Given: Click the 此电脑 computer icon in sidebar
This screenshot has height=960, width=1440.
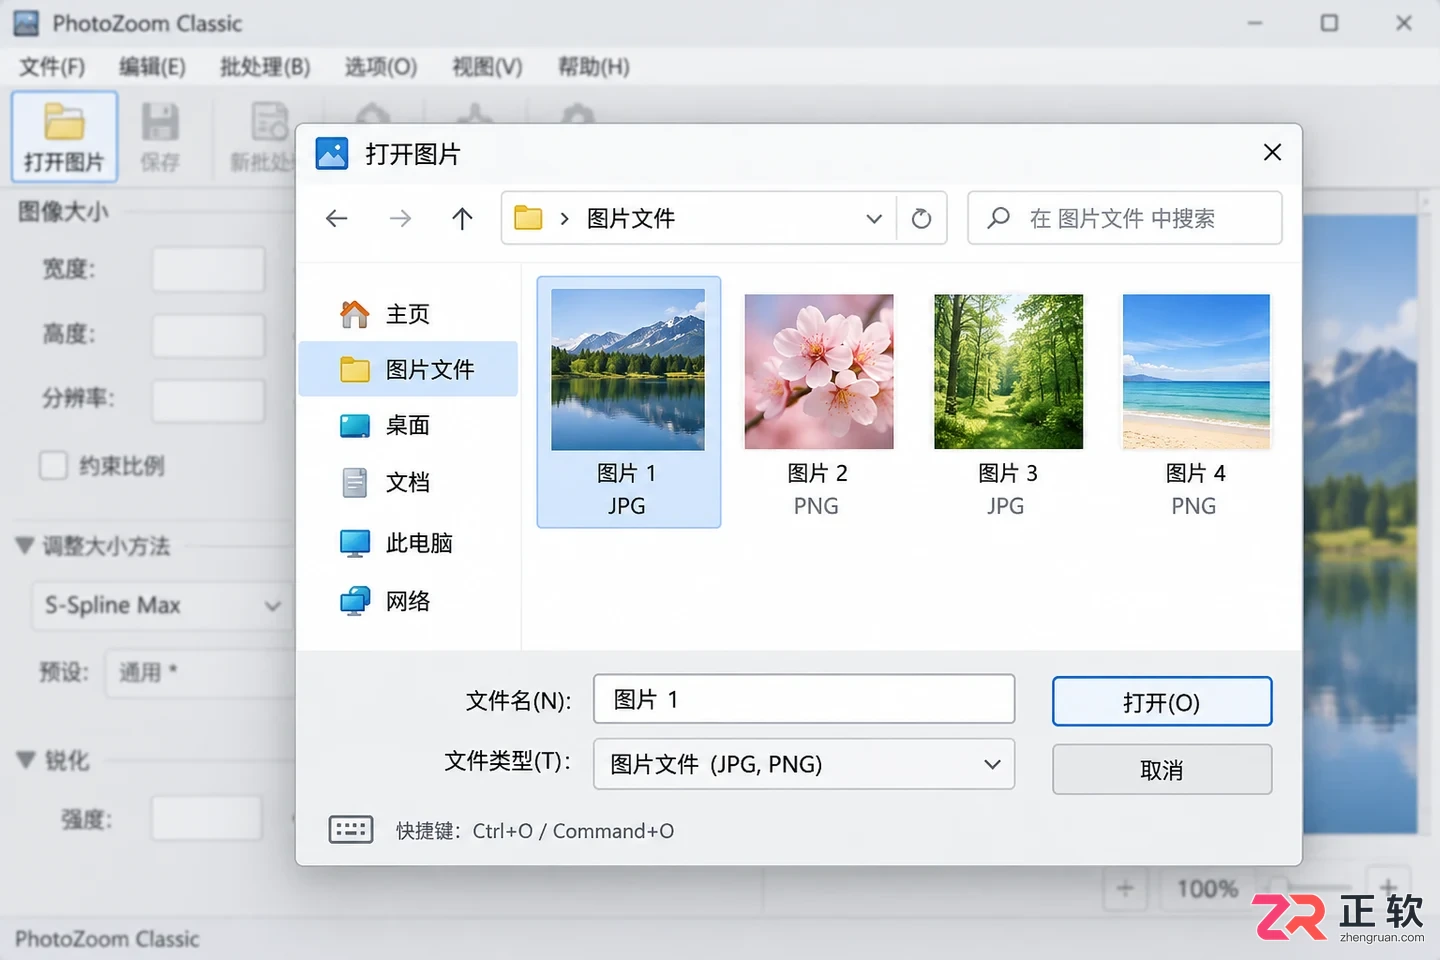Looking at the screenshot, I should [355, 543].
